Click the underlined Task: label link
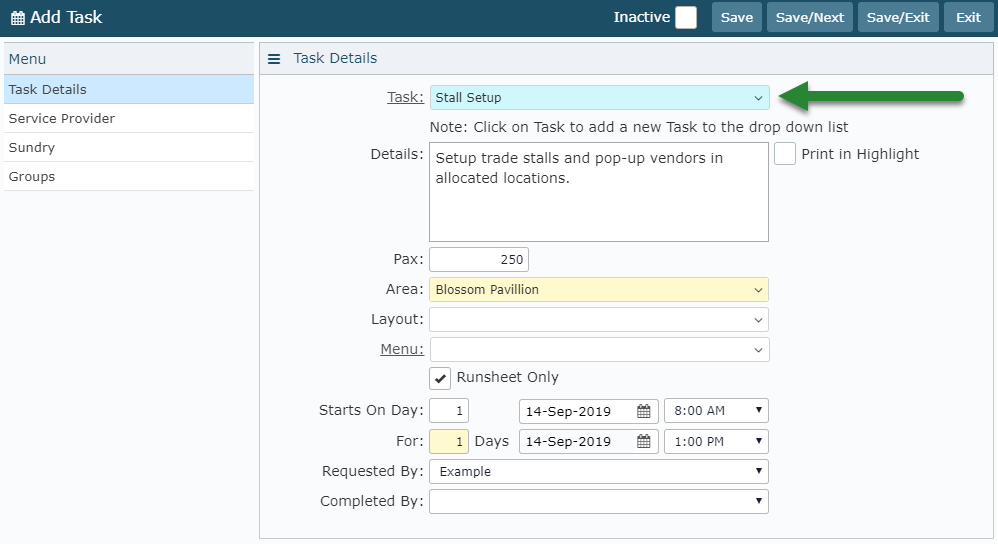Screen dimensions: 998x544 [405, 97]
